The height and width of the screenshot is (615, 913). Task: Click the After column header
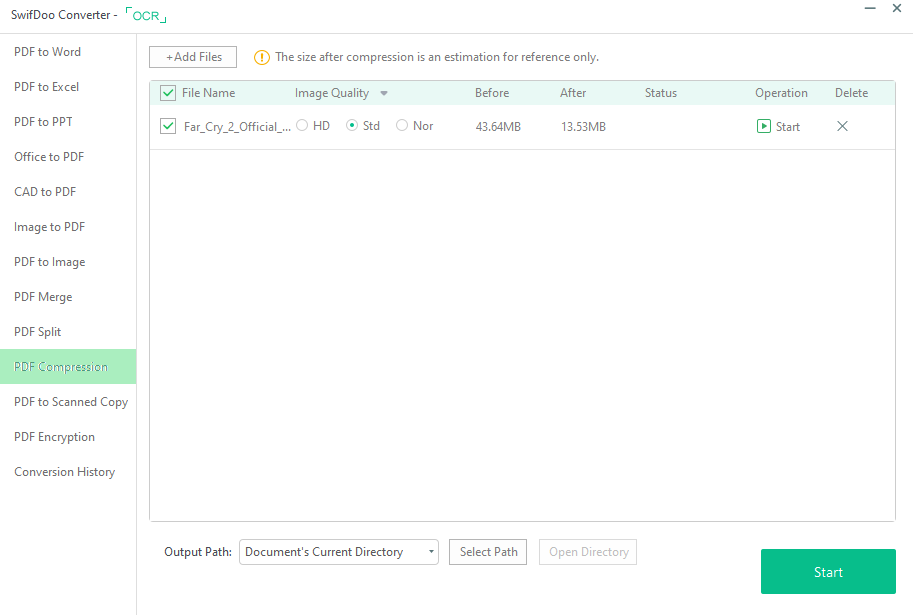coord(573,93)
